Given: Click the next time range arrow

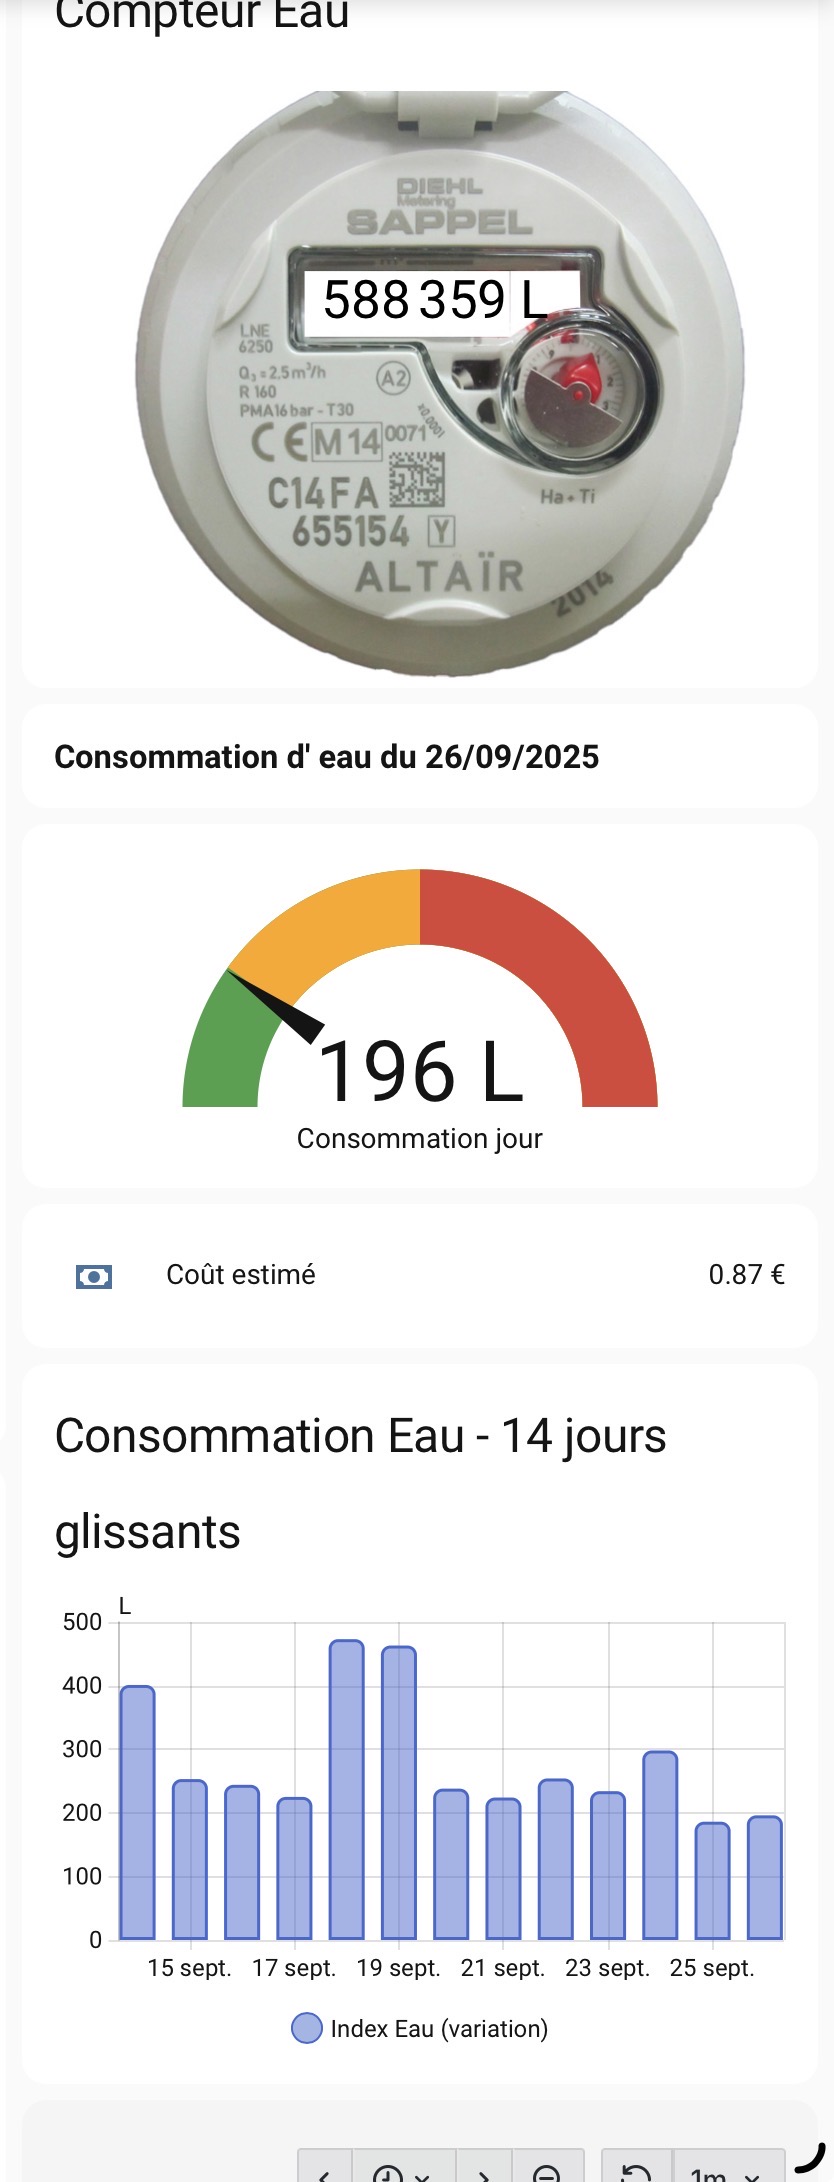Looking at the screenshot, I should coord(484,2172).
